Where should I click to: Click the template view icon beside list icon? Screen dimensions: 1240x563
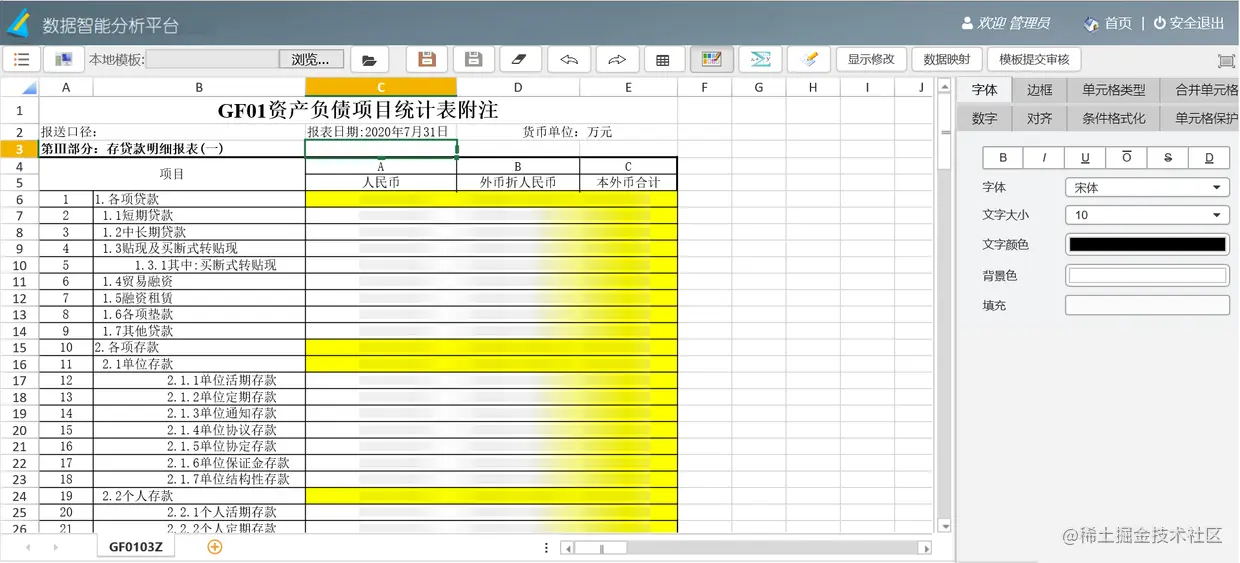pos(62,60)
